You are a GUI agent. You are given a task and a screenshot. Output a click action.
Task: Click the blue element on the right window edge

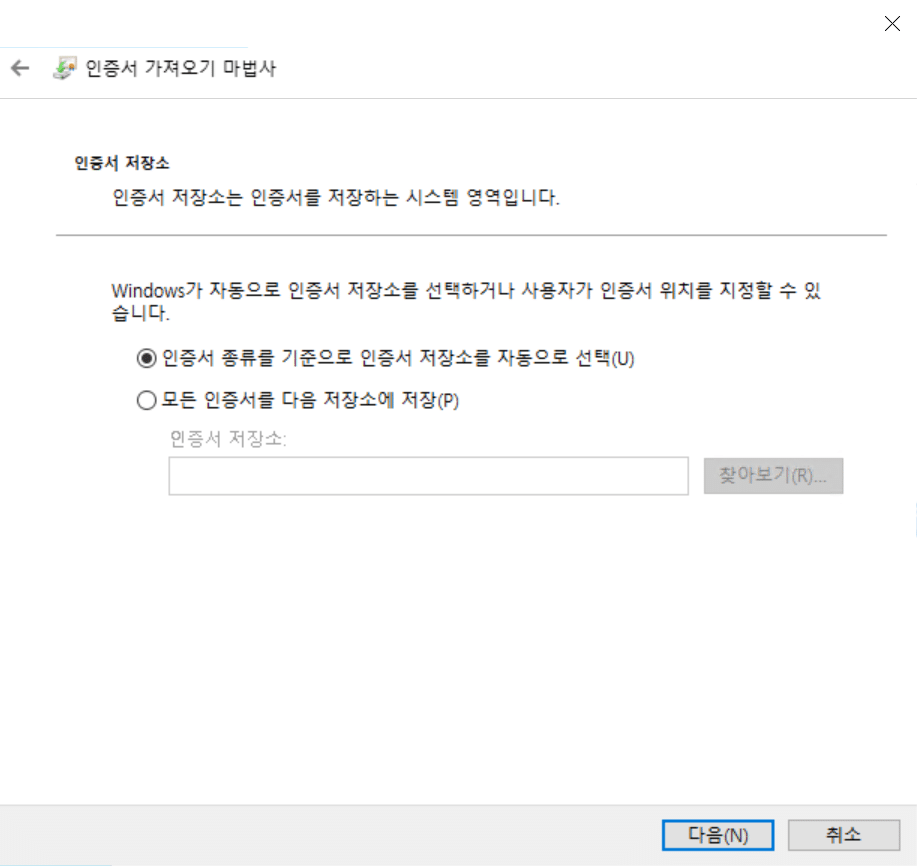click(913, 519)
